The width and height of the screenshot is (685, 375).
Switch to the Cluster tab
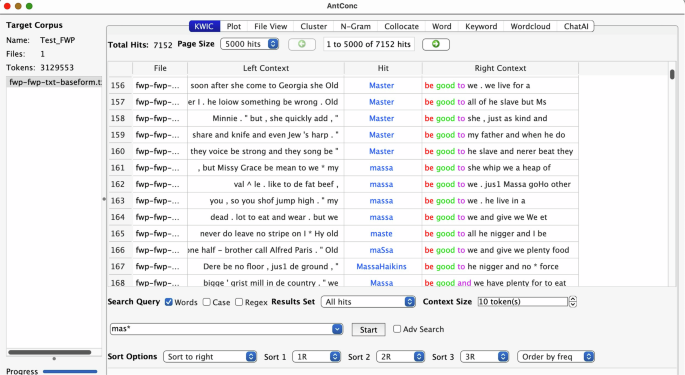coord(313,26)
